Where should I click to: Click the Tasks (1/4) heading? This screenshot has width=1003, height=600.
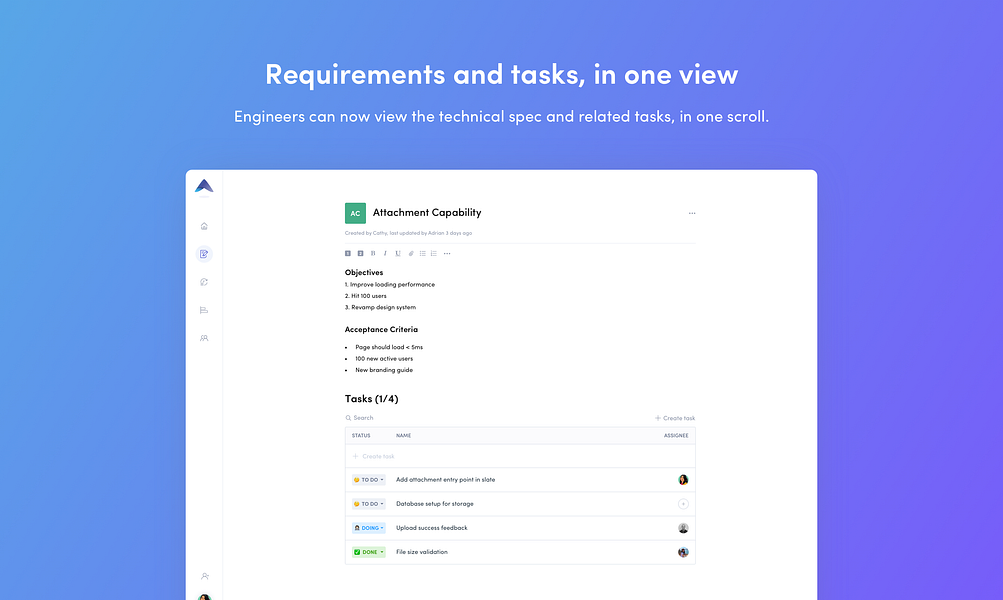point(372,399)
